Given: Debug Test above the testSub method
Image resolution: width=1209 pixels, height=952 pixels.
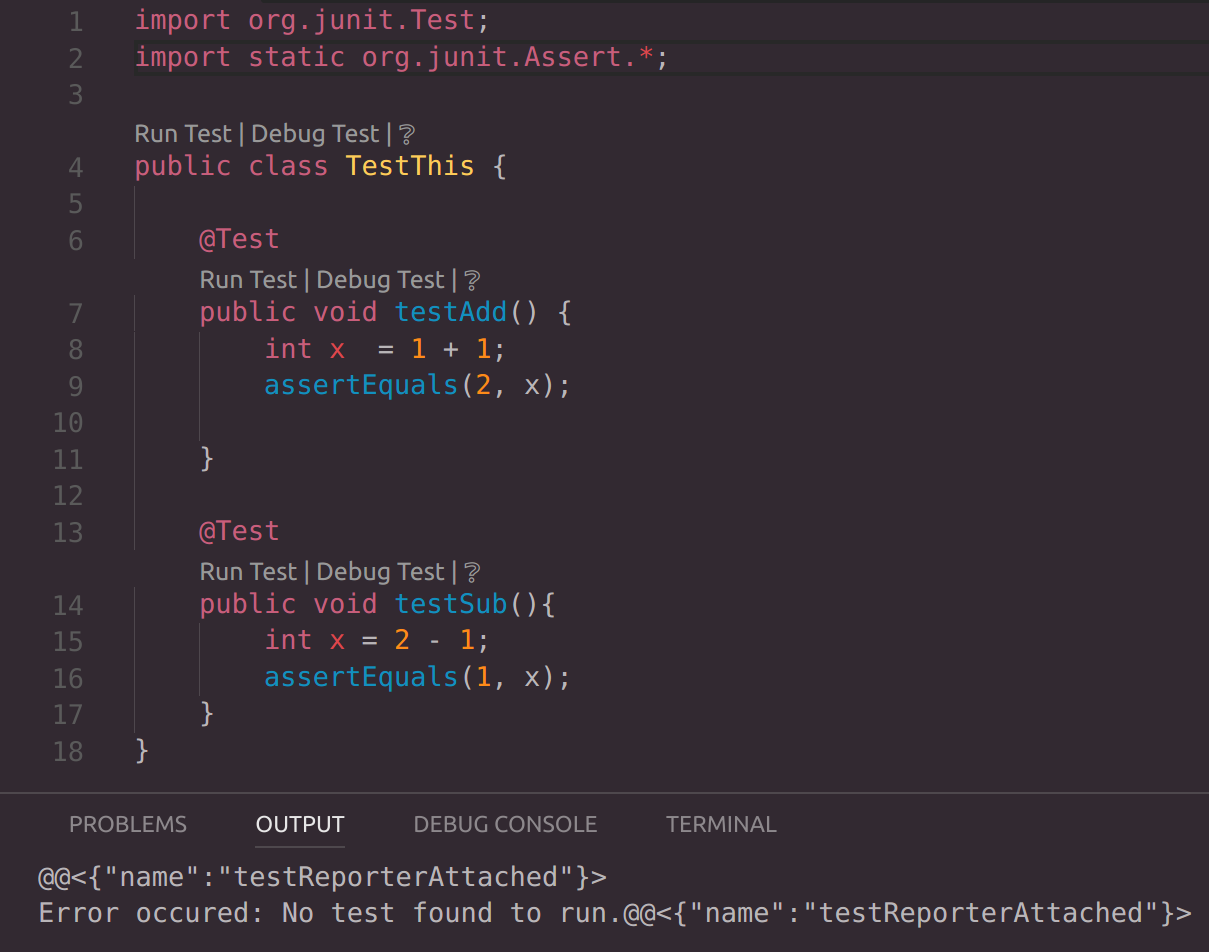Looking at the screenshot, I should coord(380,571).
